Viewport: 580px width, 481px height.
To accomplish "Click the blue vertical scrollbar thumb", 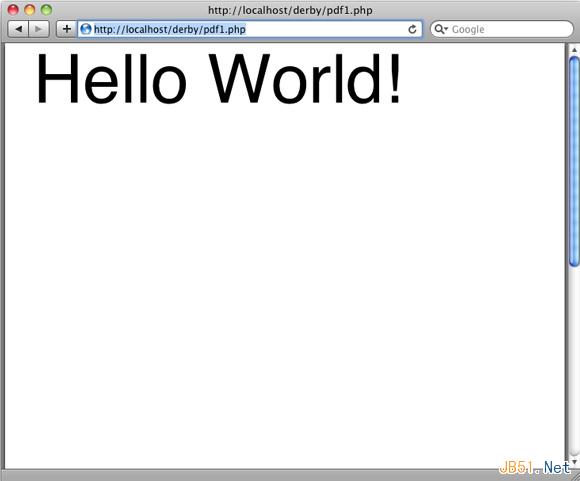I will coord(574,161).
